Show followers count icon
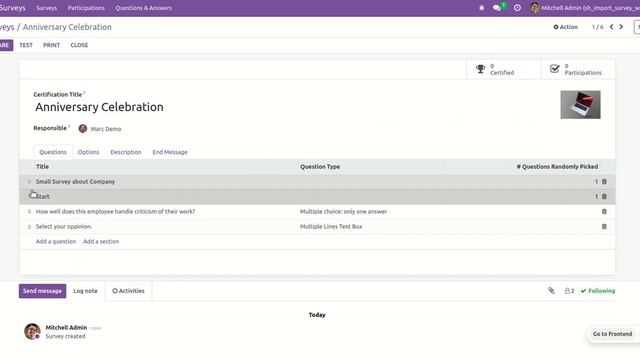 [569, 291]
